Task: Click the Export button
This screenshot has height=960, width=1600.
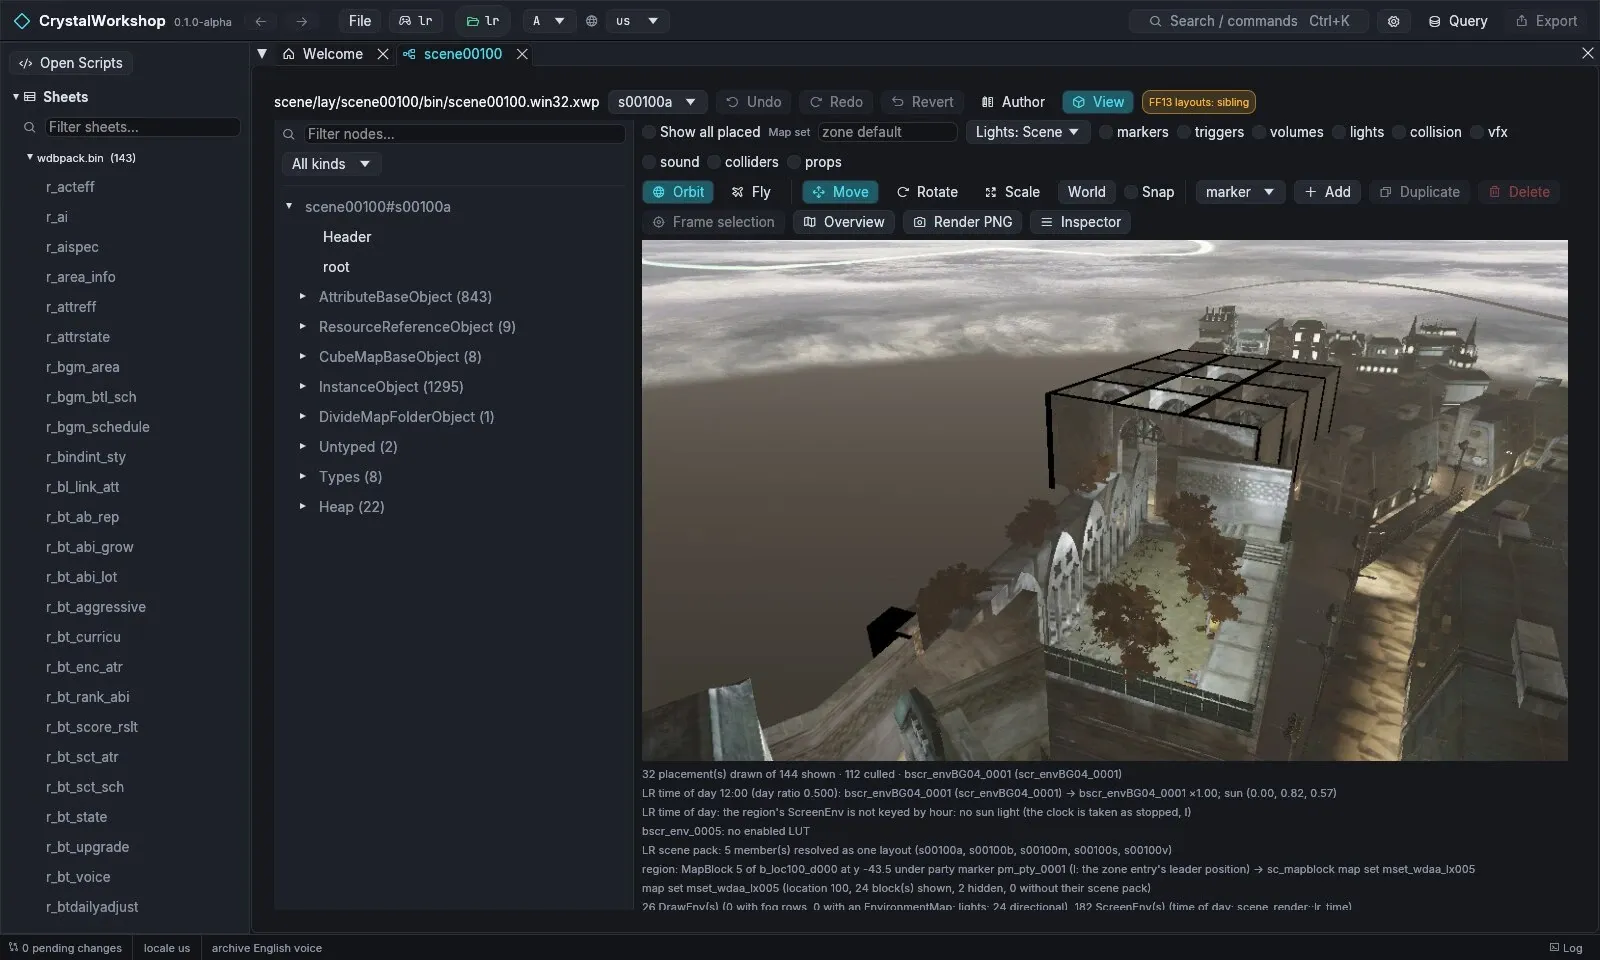Action: (1546, 21)
